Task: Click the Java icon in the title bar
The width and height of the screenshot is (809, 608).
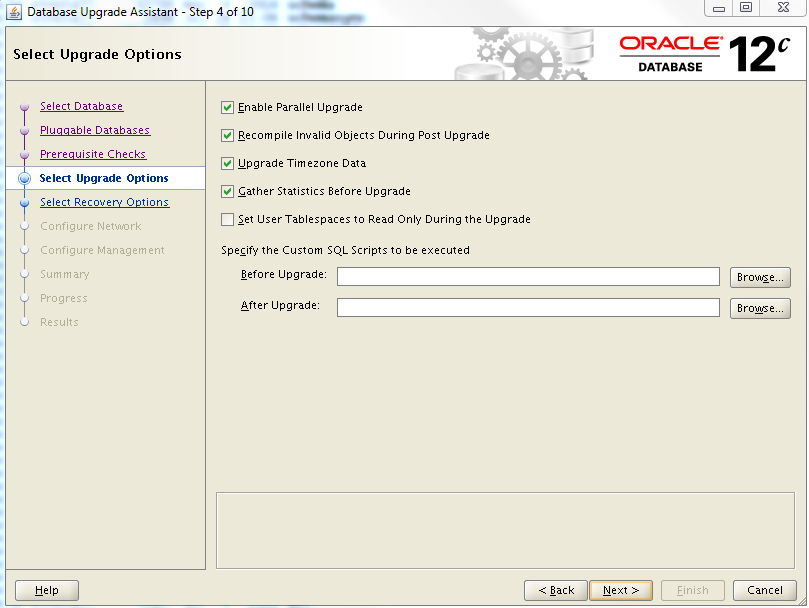Action: tap(14, 12)
